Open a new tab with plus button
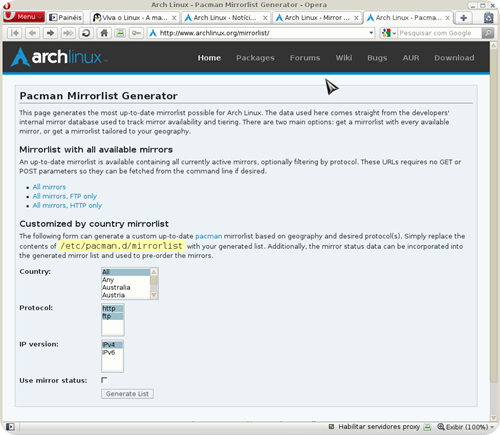 463,18
